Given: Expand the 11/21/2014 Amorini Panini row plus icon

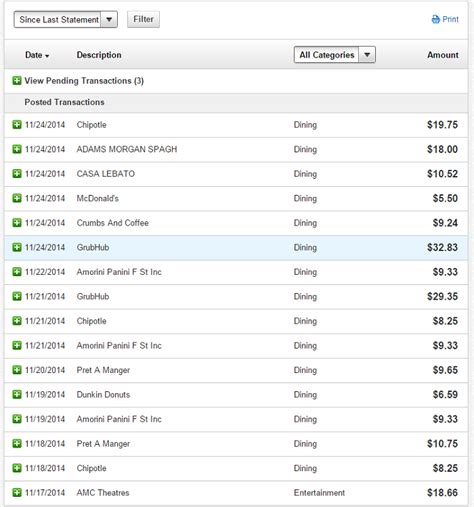Looking at the screenshot, I should (17, 346).
